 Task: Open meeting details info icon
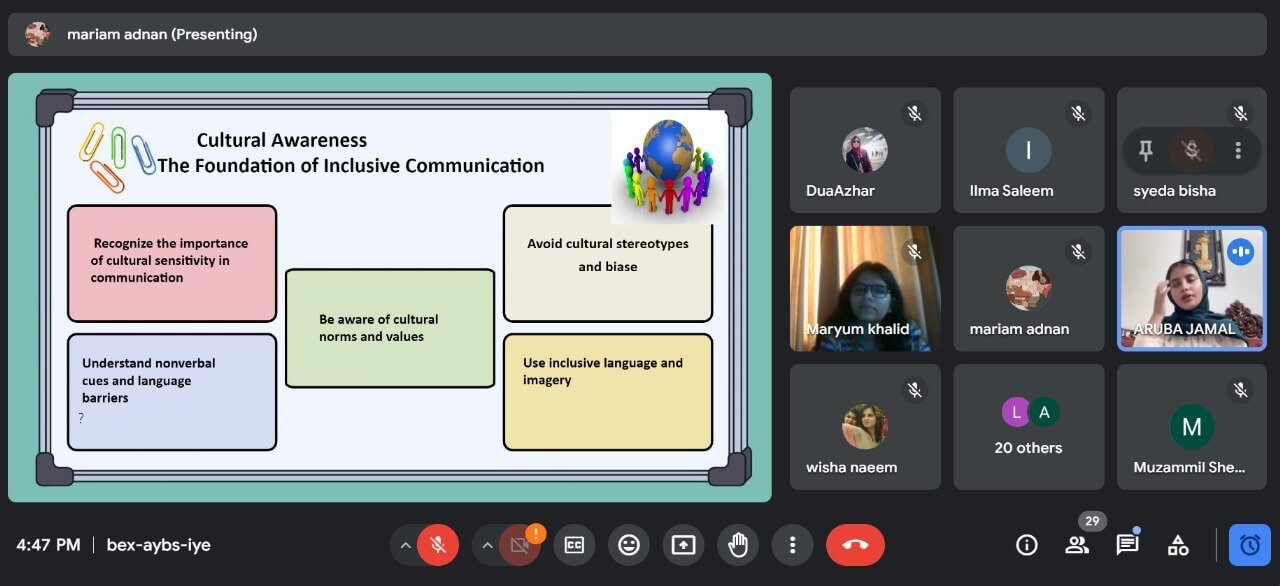[1026, 545]
